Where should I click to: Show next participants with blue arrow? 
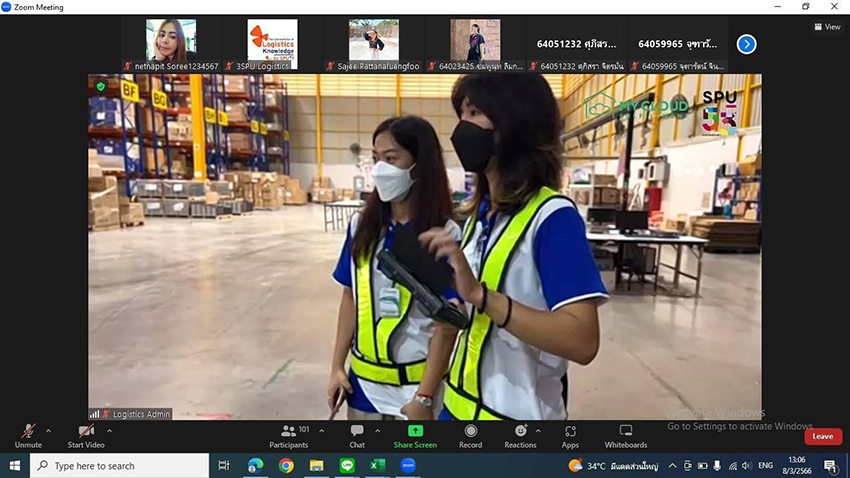[746, 44]
